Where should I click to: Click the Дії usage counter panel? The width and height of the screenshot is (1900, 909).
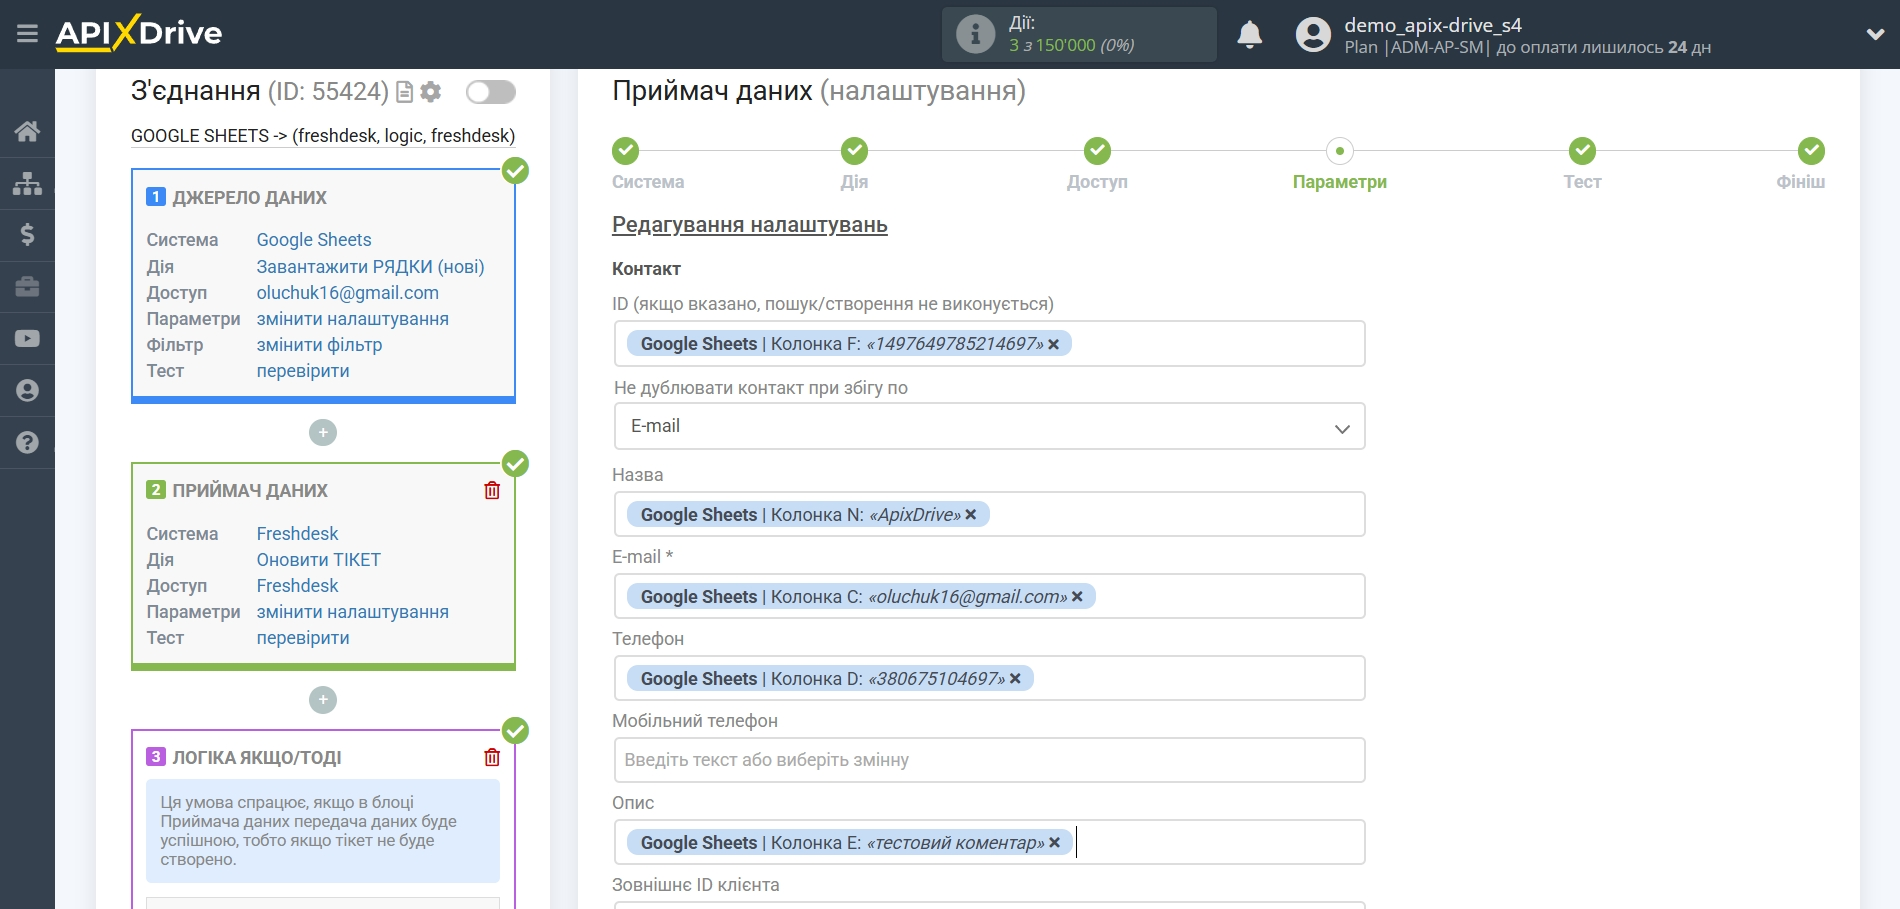click(1079, 34)
